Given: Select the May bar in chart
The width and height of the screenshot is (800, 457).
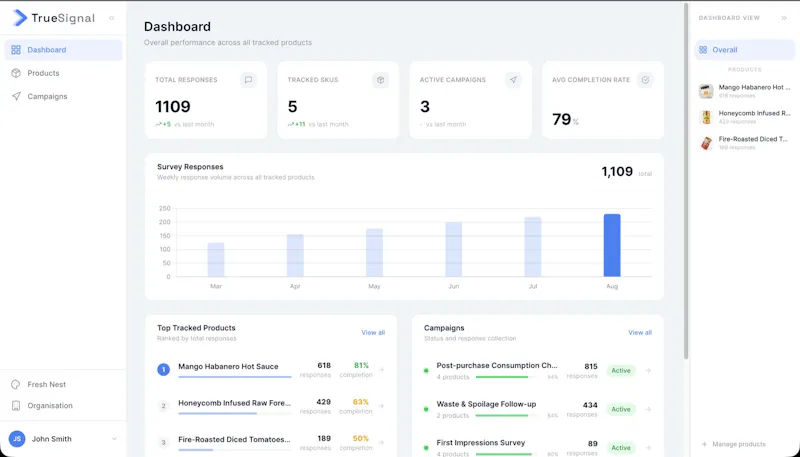Looking at the screenshot, I should 374,253.
